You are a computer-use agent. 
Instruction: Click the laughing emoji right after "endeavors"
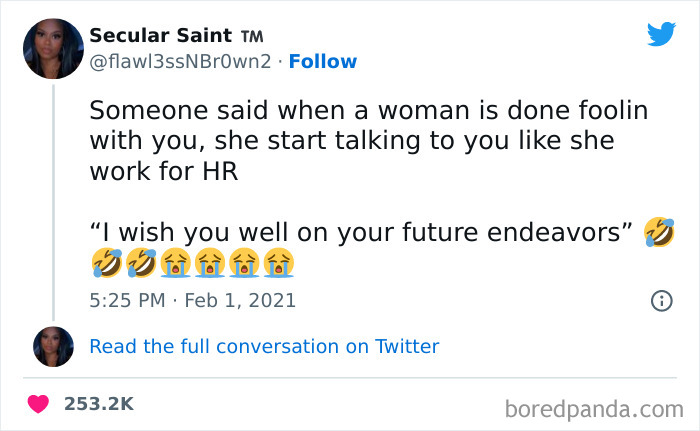click(x=660, y=233)
